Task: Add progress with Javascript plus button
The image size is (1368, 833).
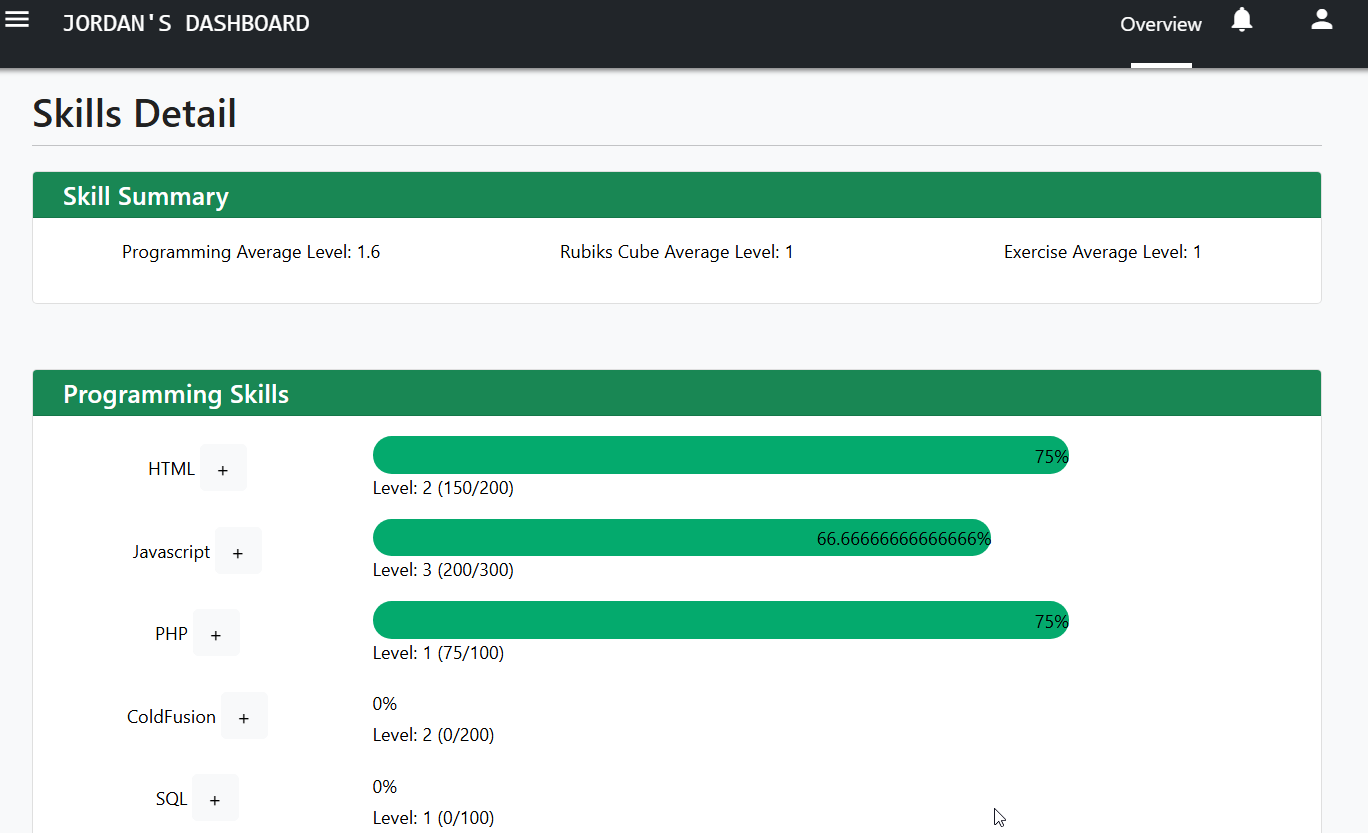Action: tap(238, 552)
